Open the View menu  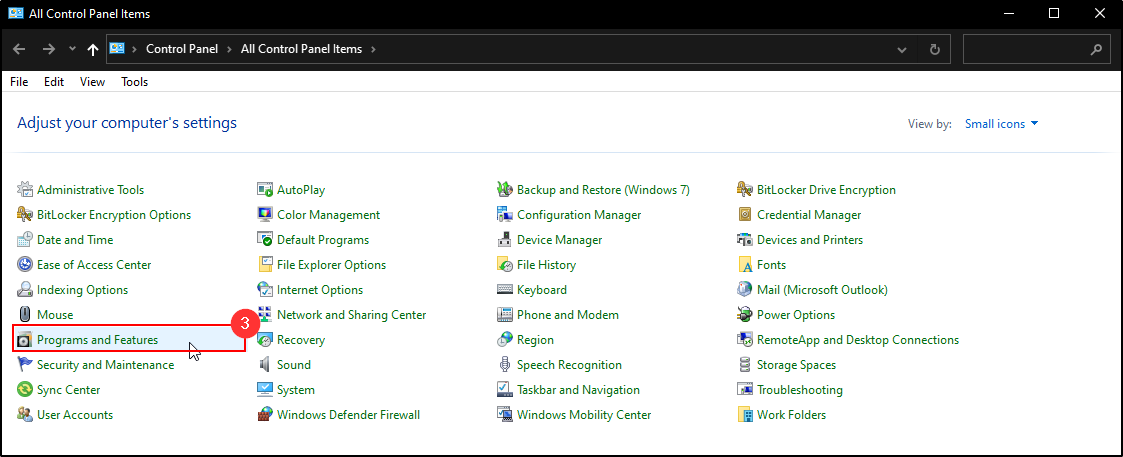coord(92,82)
